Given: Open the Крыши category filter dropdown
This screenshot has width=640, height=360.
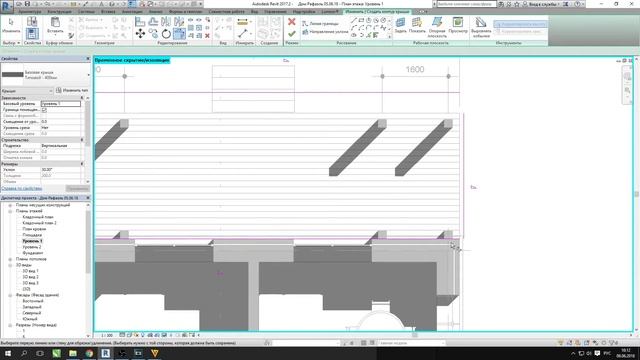Looking at the screenshot, I should coord(27,91).
